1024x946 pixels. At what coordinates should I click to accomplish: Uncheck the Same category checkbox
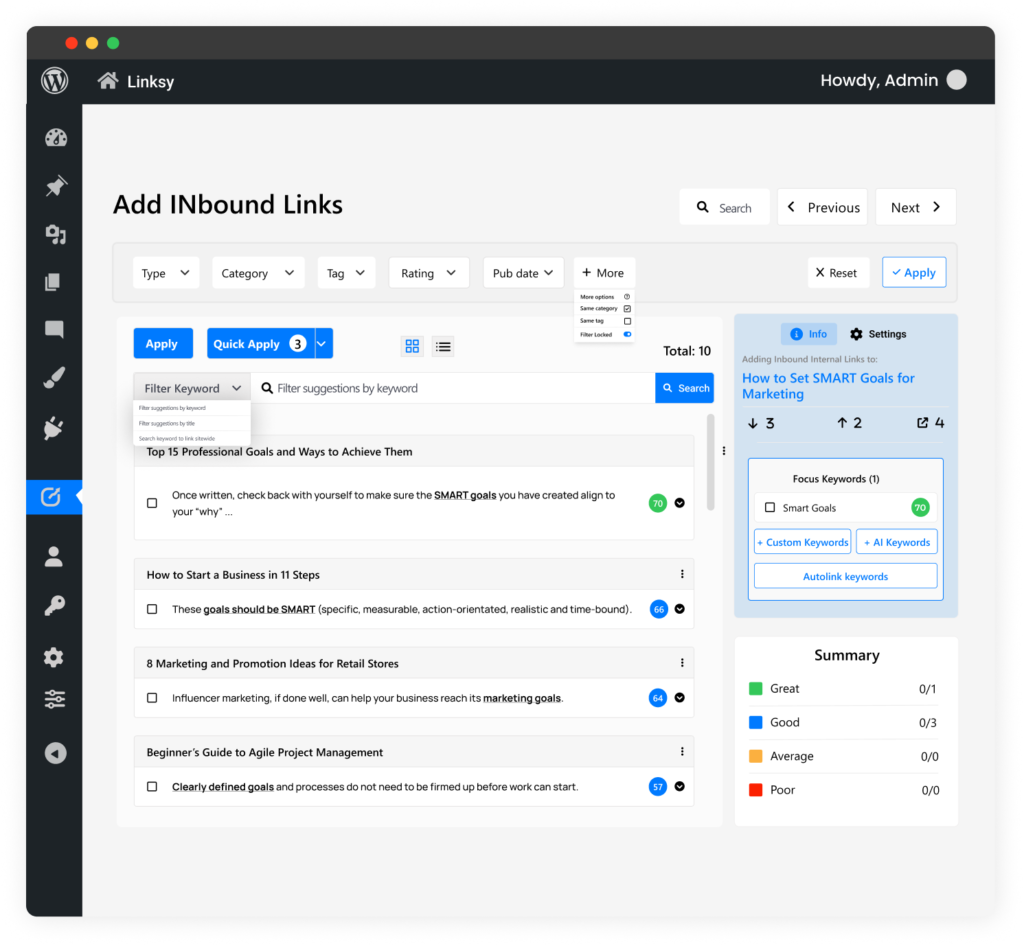pos(627,308)
